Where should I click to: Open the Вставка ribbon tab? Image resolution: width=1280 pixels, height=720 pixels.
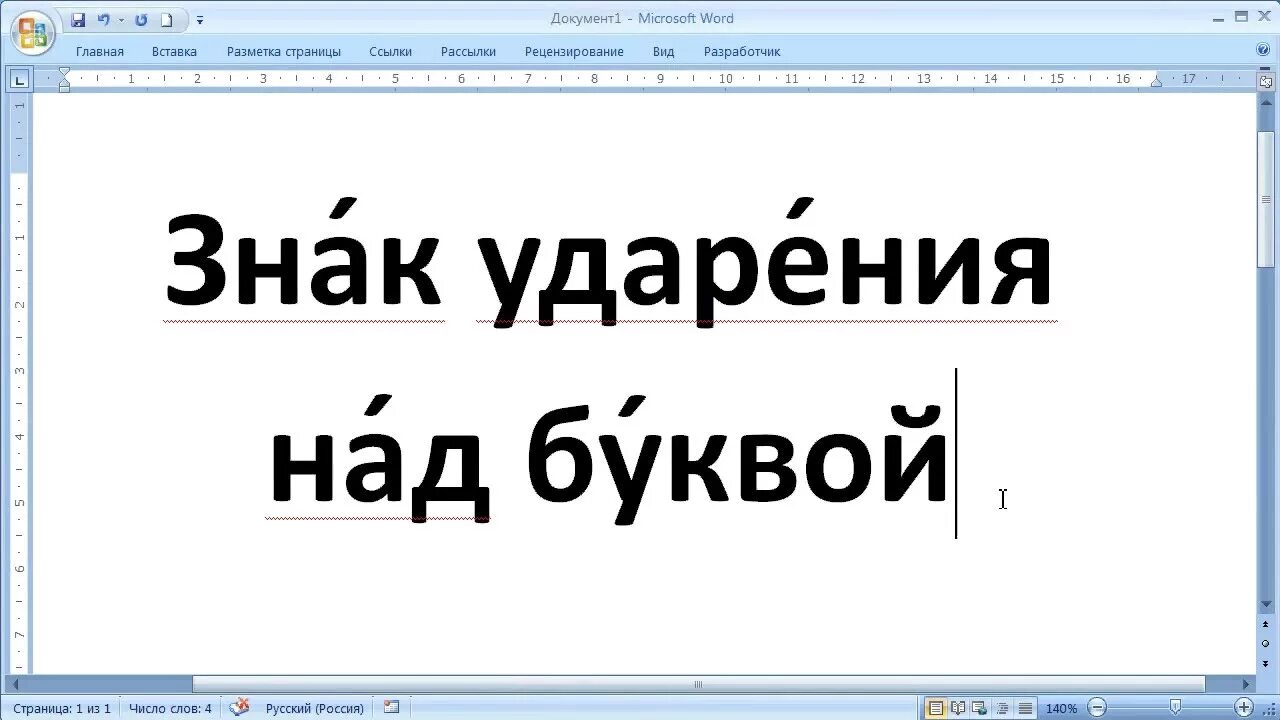174,51
